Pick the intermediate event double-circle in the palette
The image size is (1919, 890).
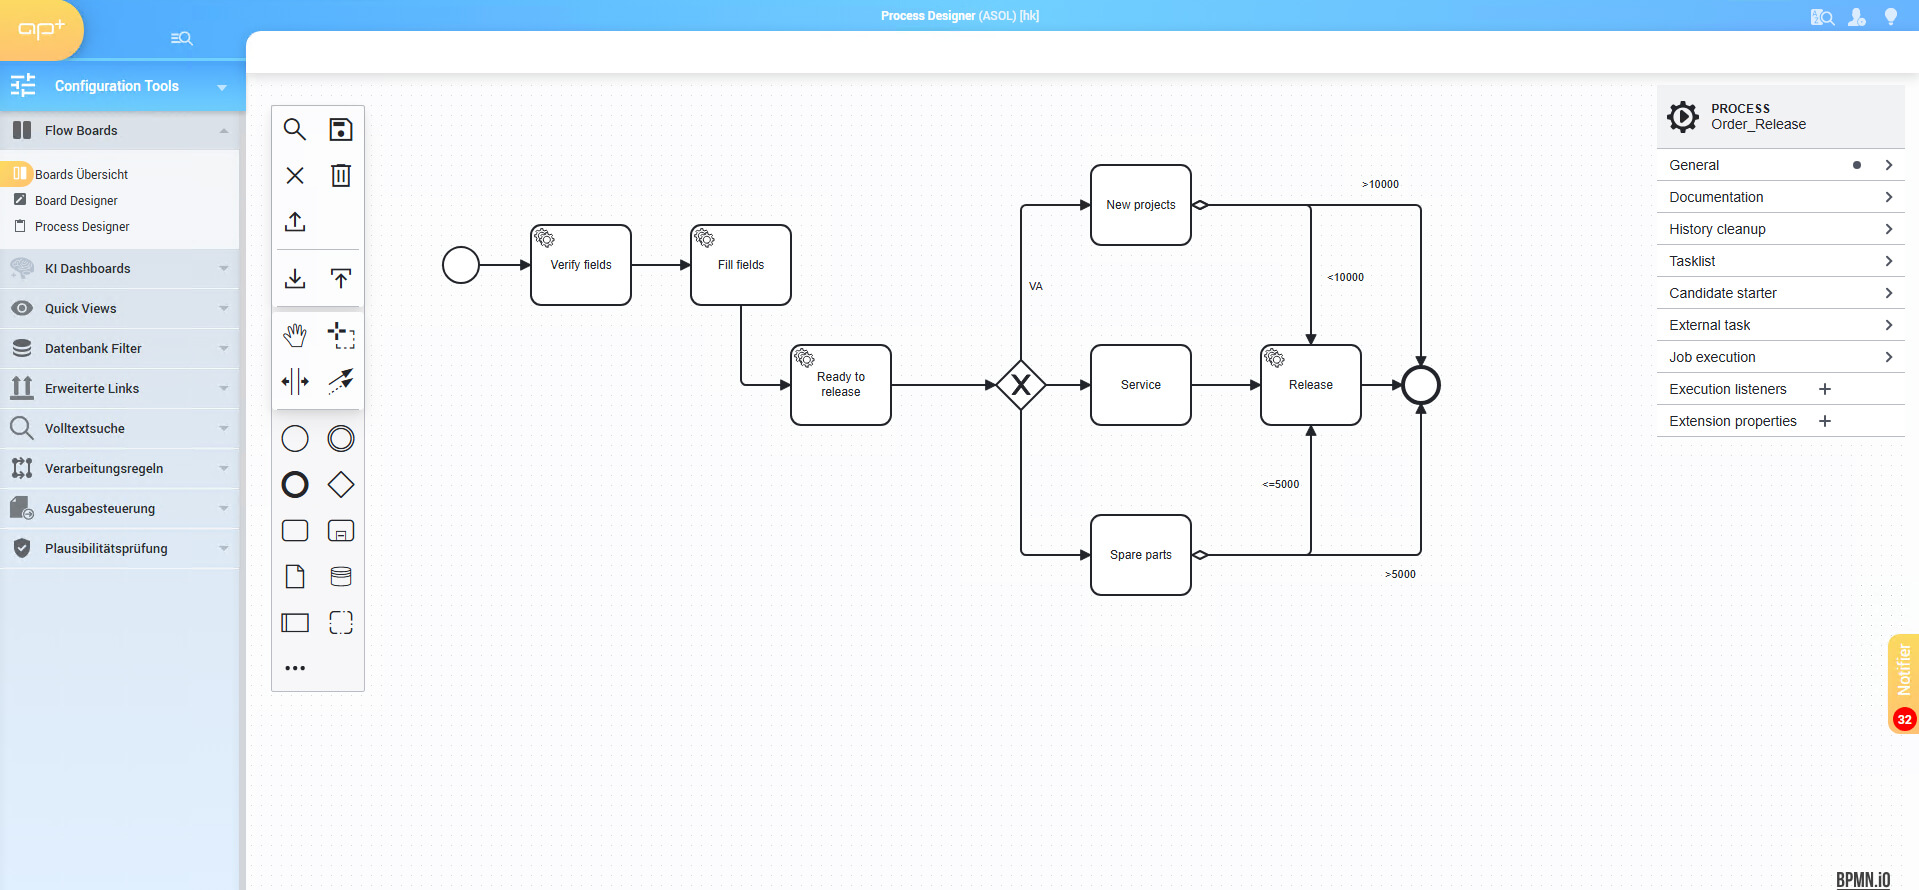(341, 438)
